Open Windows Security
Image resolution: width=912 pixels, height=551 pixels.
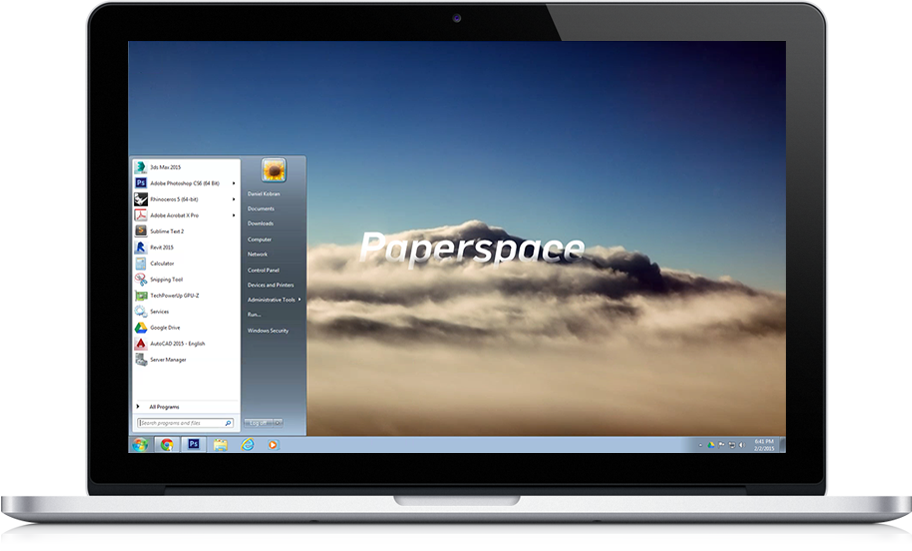pyautogui.click(x=268, y=330)
